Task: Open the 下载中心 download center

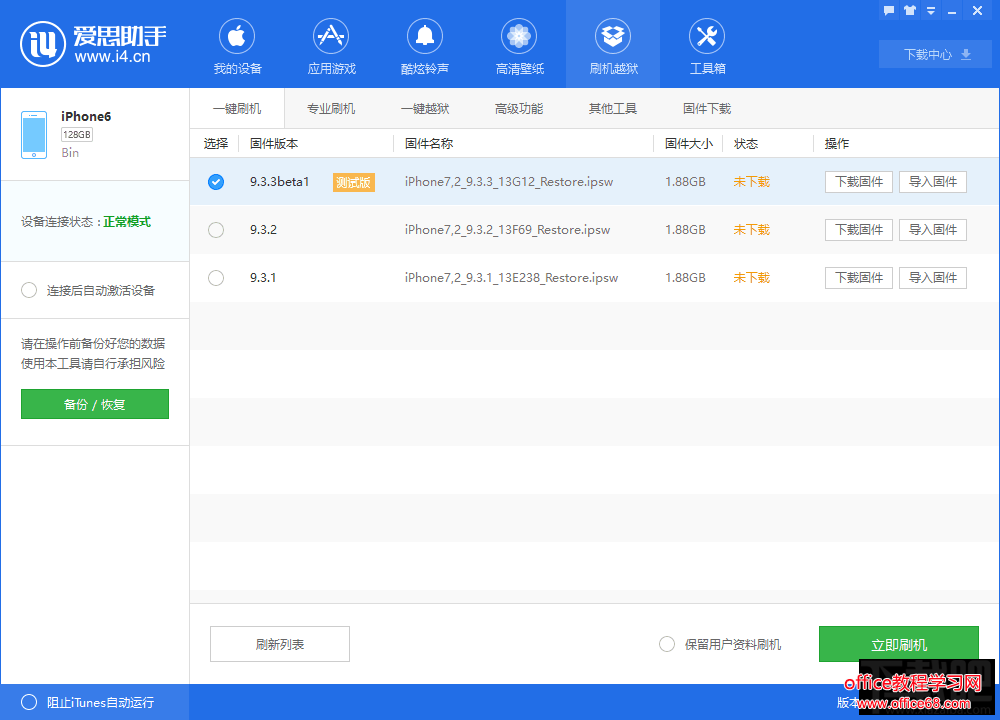Action: point(936,54)
